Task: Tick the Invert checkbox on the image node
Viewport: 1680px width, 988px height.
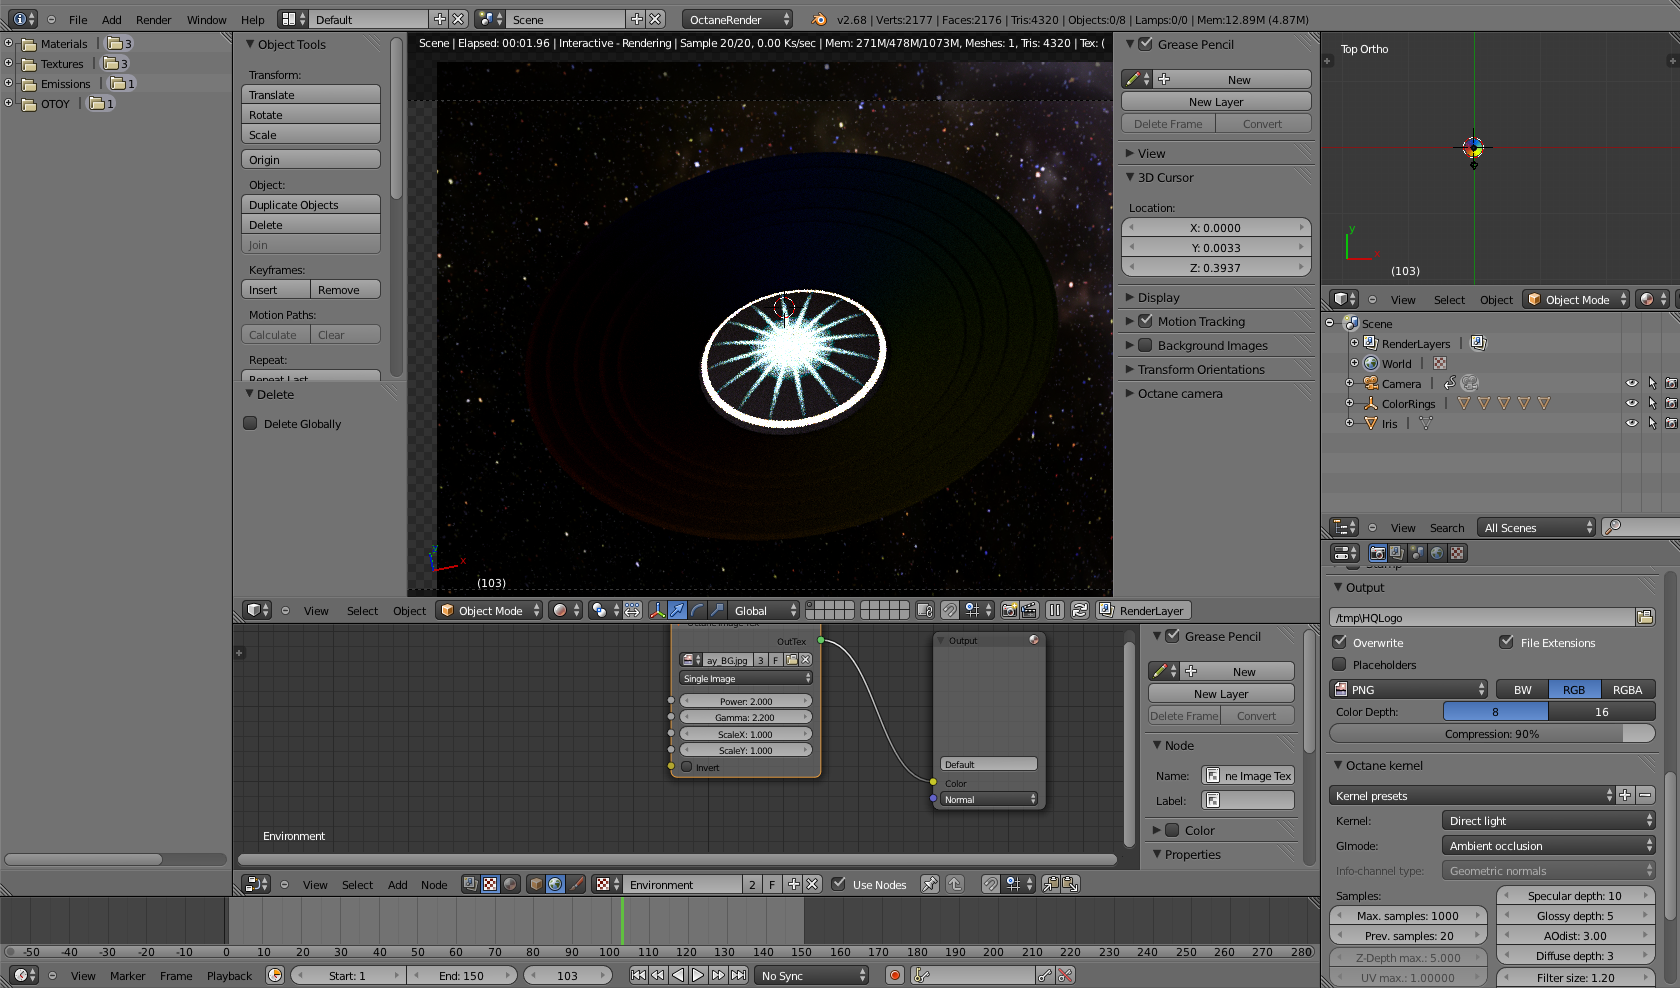Action: [x=687, y=767]
